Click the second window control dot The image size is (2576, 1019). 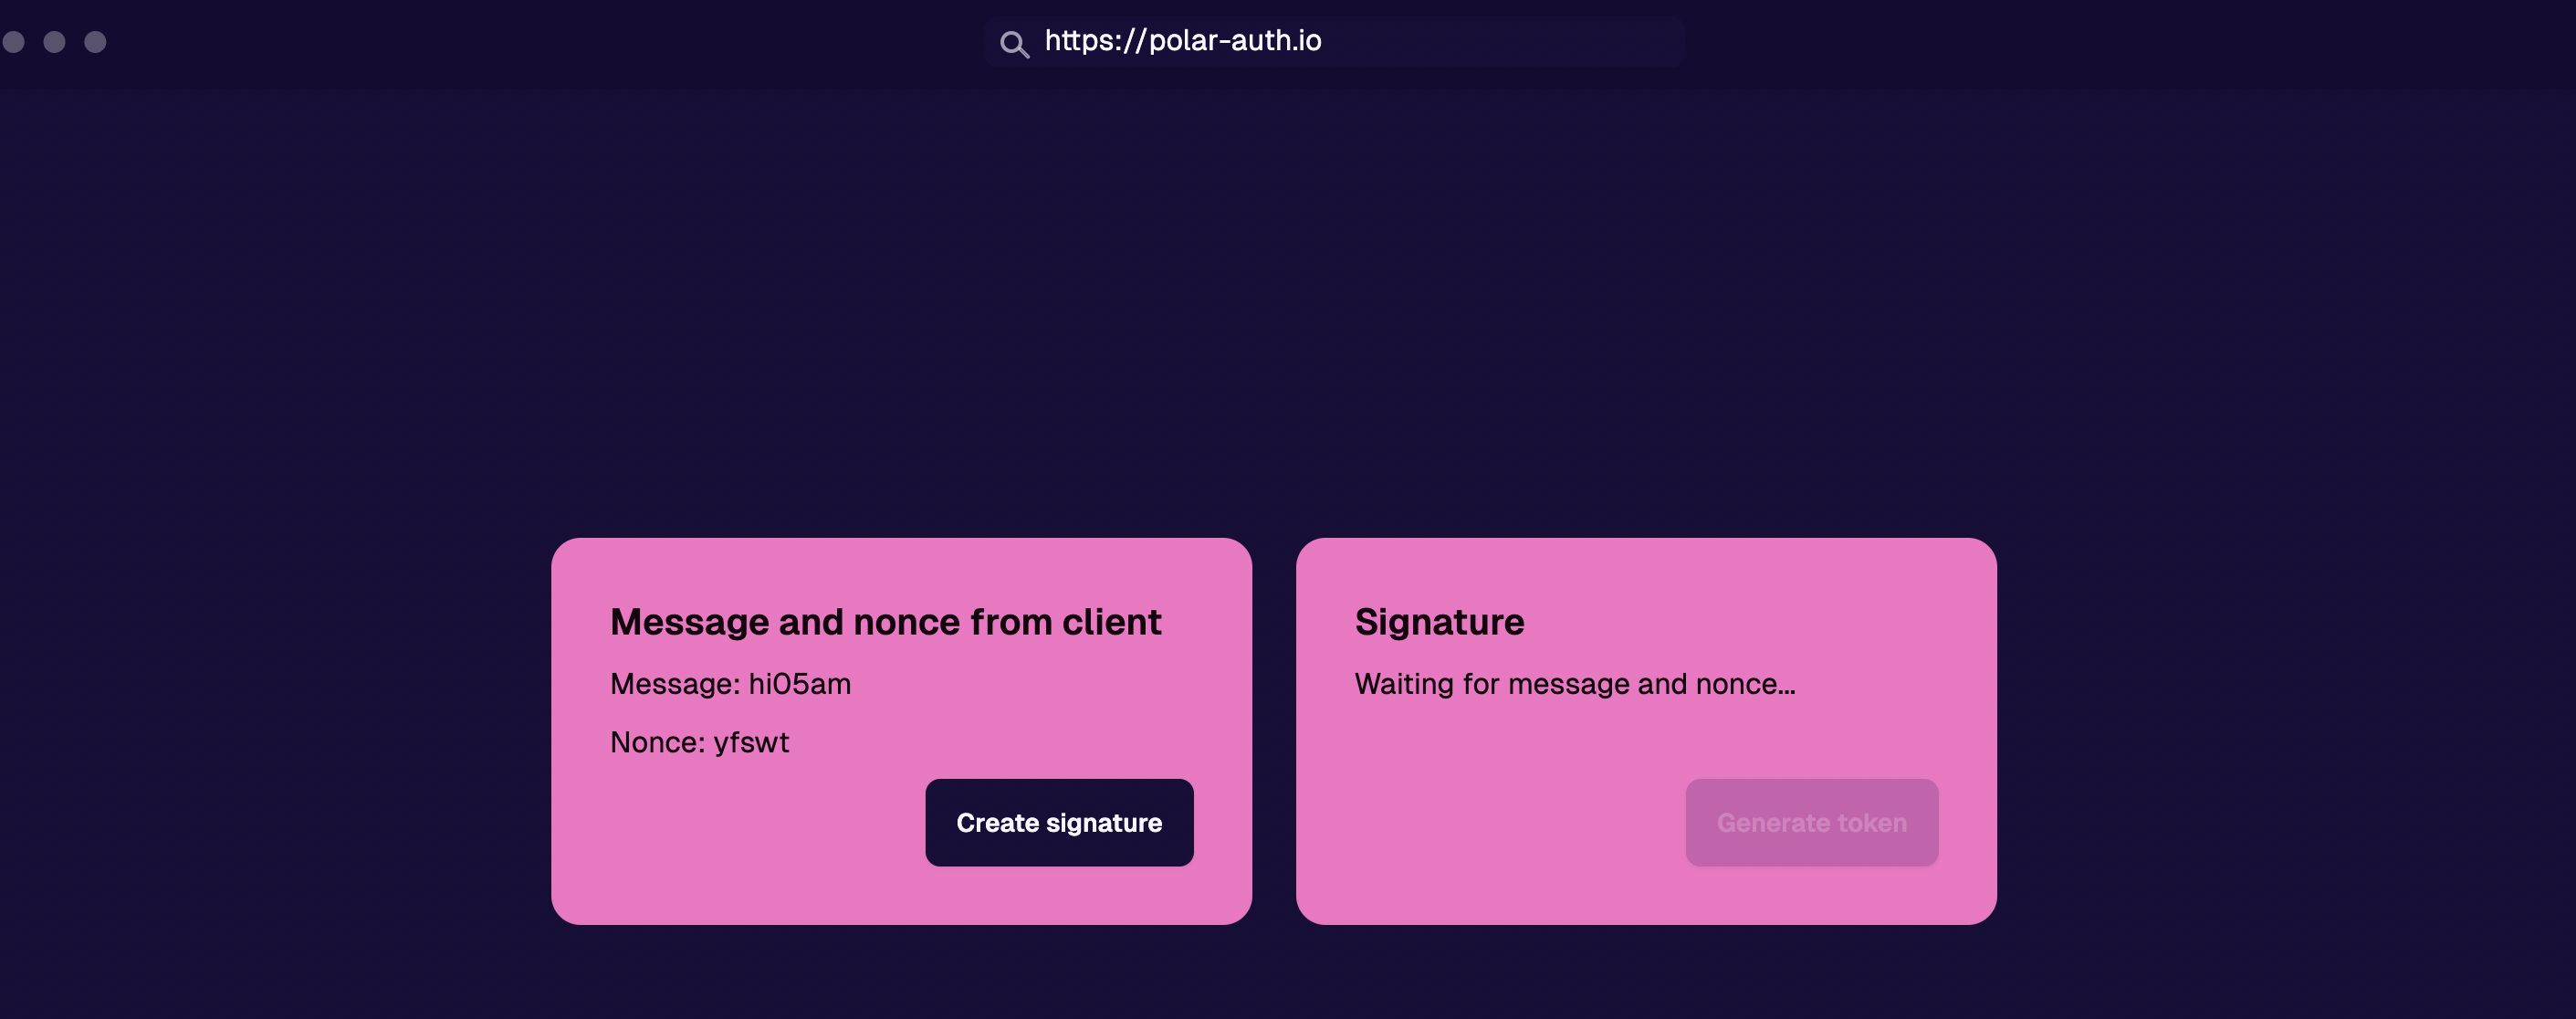(x=55, y=42)
